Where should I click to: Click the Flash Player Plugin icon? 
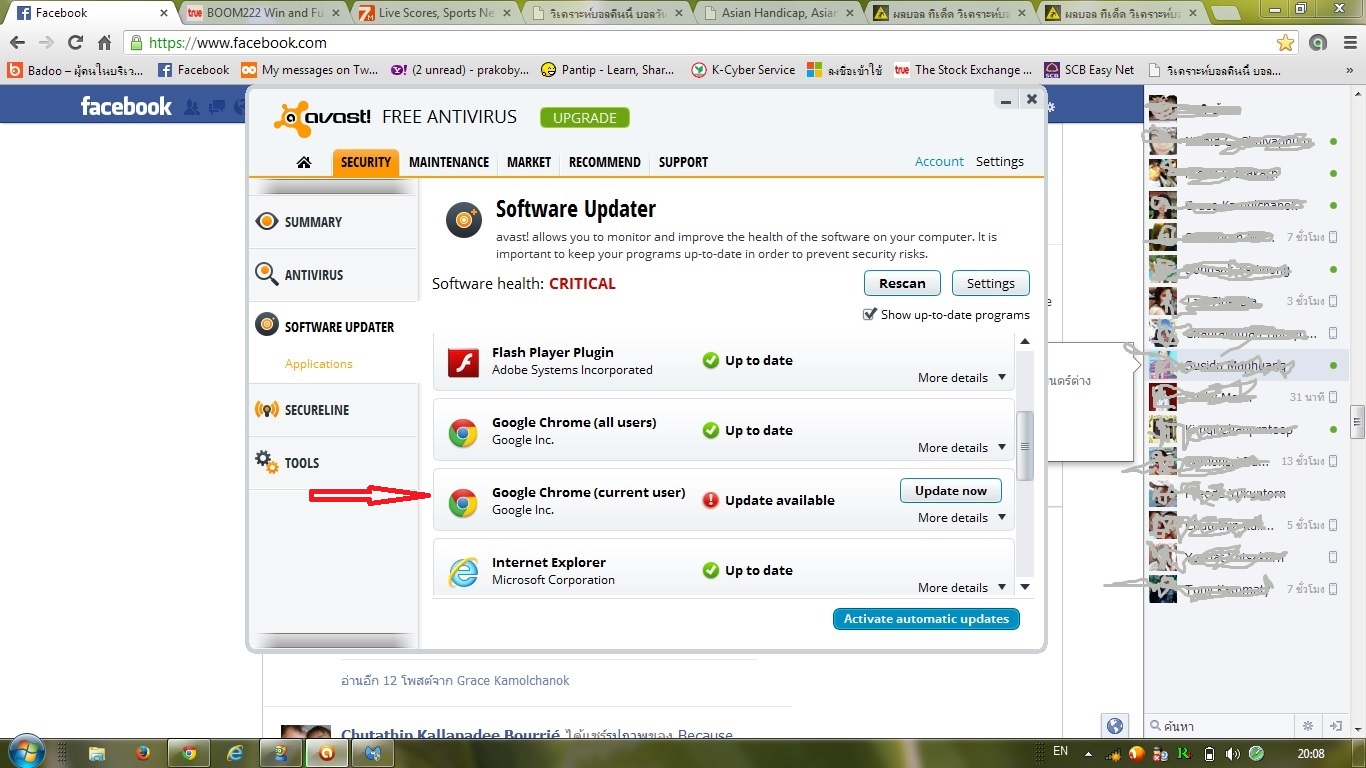coord(463,361)
